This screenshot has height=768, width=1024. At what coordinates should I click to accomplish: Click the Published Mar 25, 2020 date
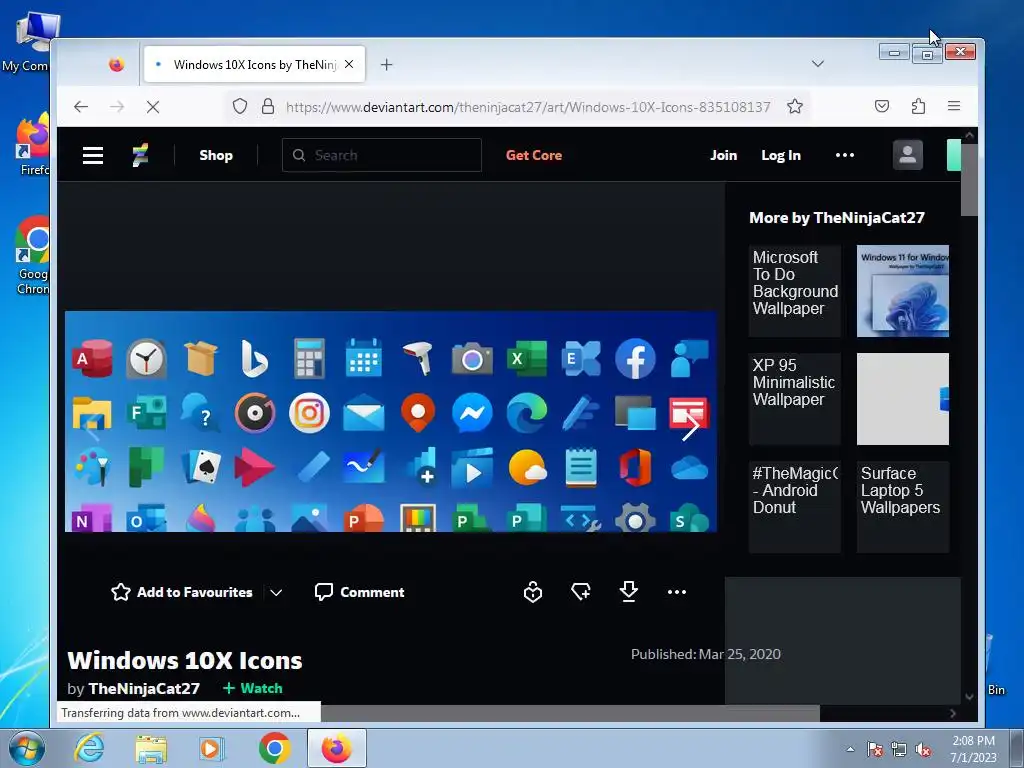tap(706, 654)
